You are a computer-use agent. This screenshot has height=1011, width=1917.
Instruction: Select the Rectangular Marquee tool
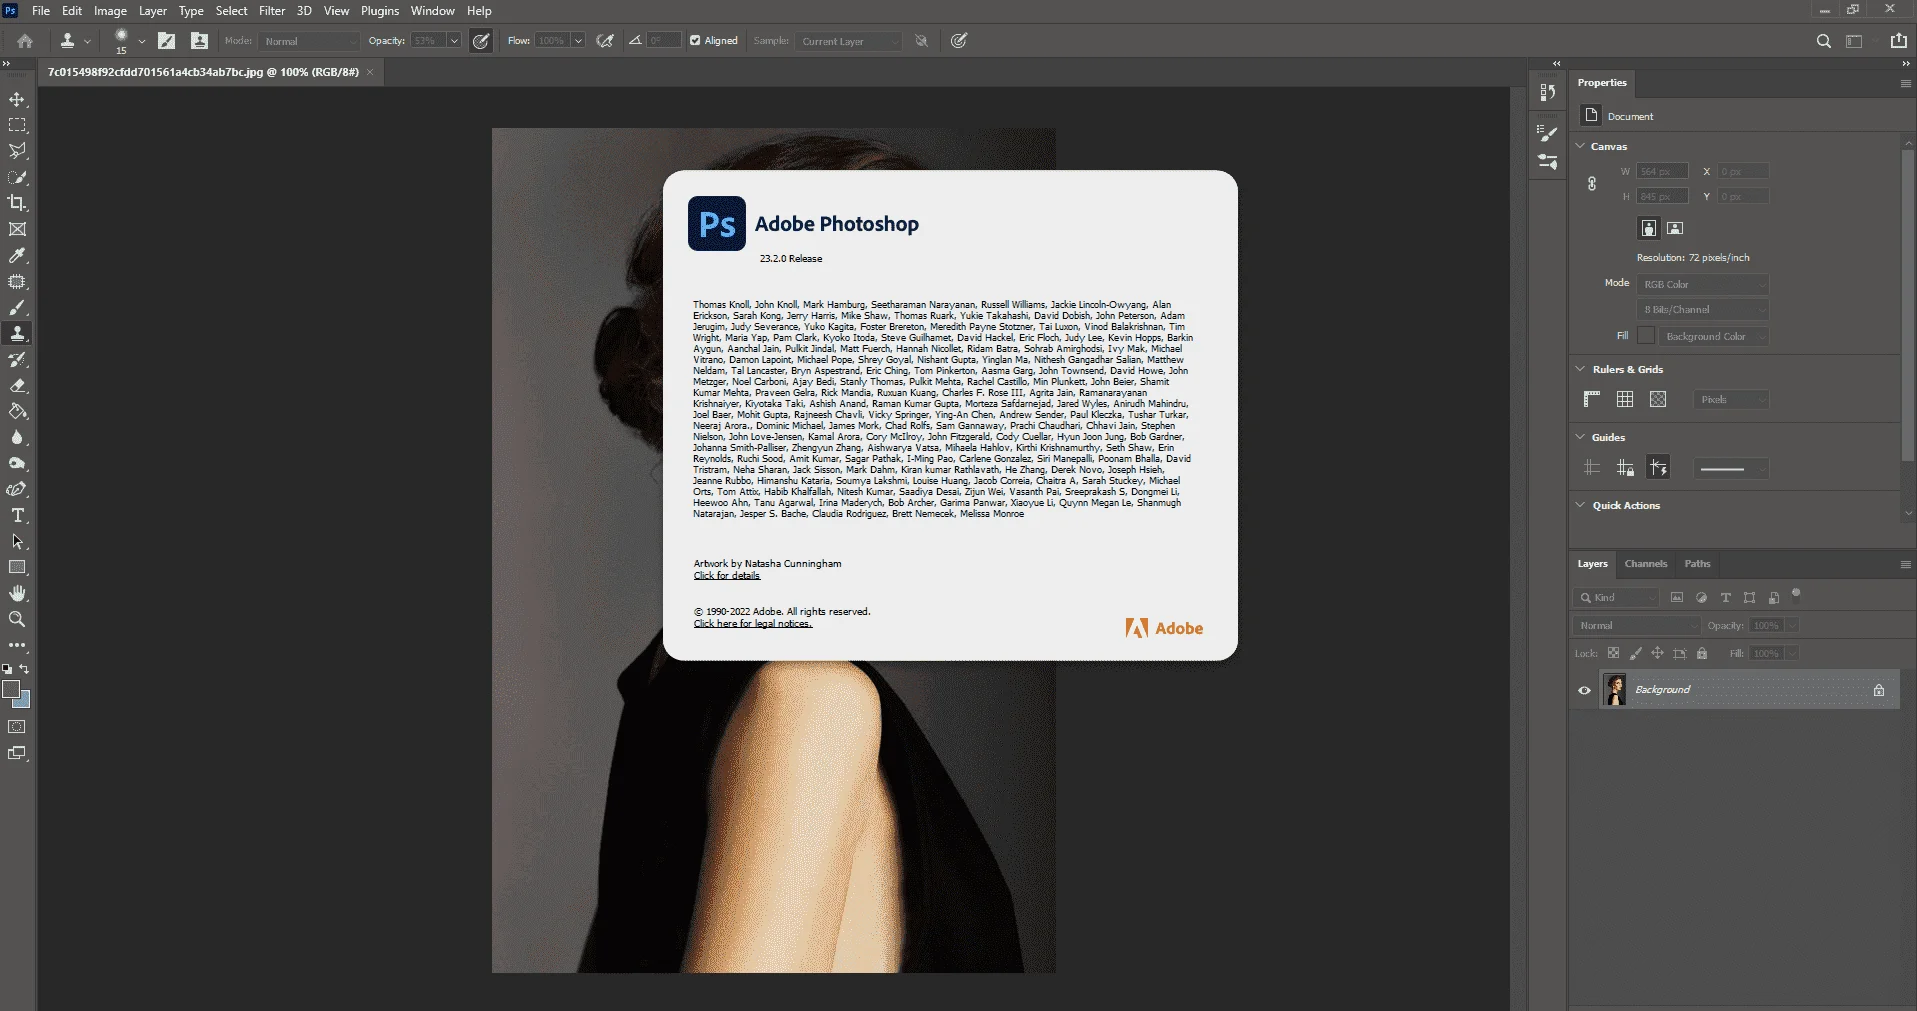(17, 126)
